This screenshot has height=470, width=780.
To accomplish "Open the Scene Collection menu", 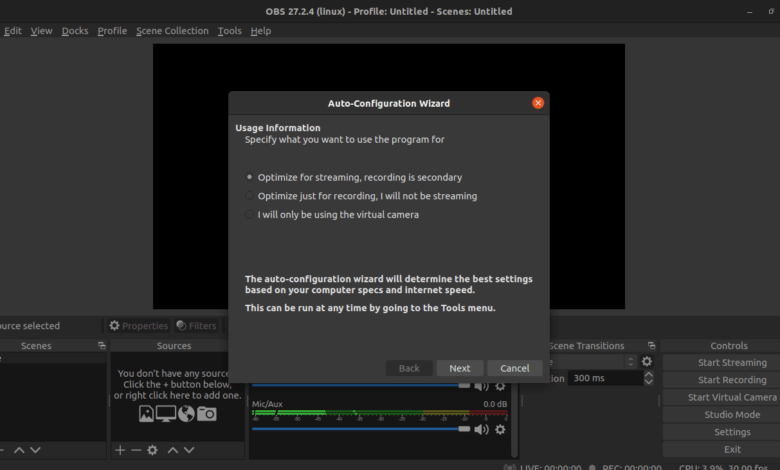I will [x=172, y=31].
